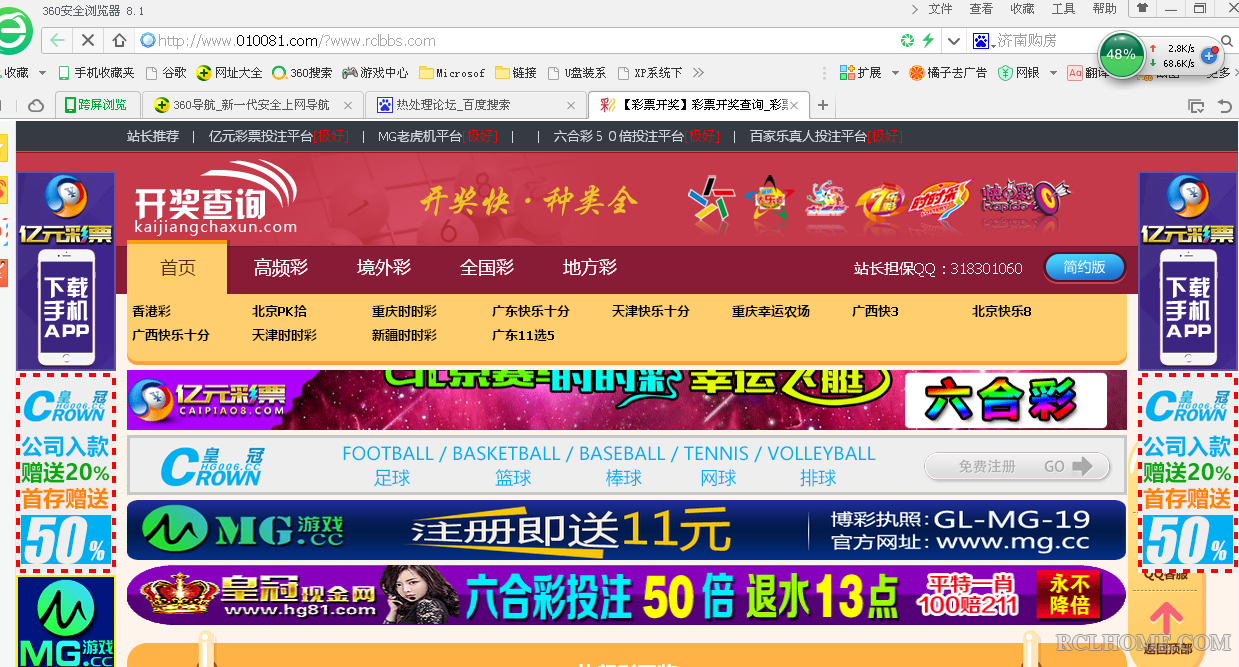Screen dimensions: 1239x667
Task: Open the 收藏 menu
Action: pos(1022,9)
